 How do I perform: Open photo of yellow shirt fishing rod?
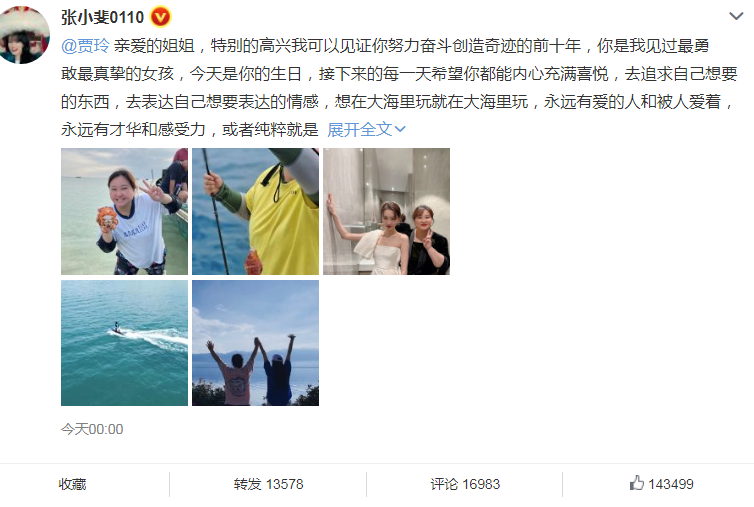pyautogui.click(x=255, y=212)
